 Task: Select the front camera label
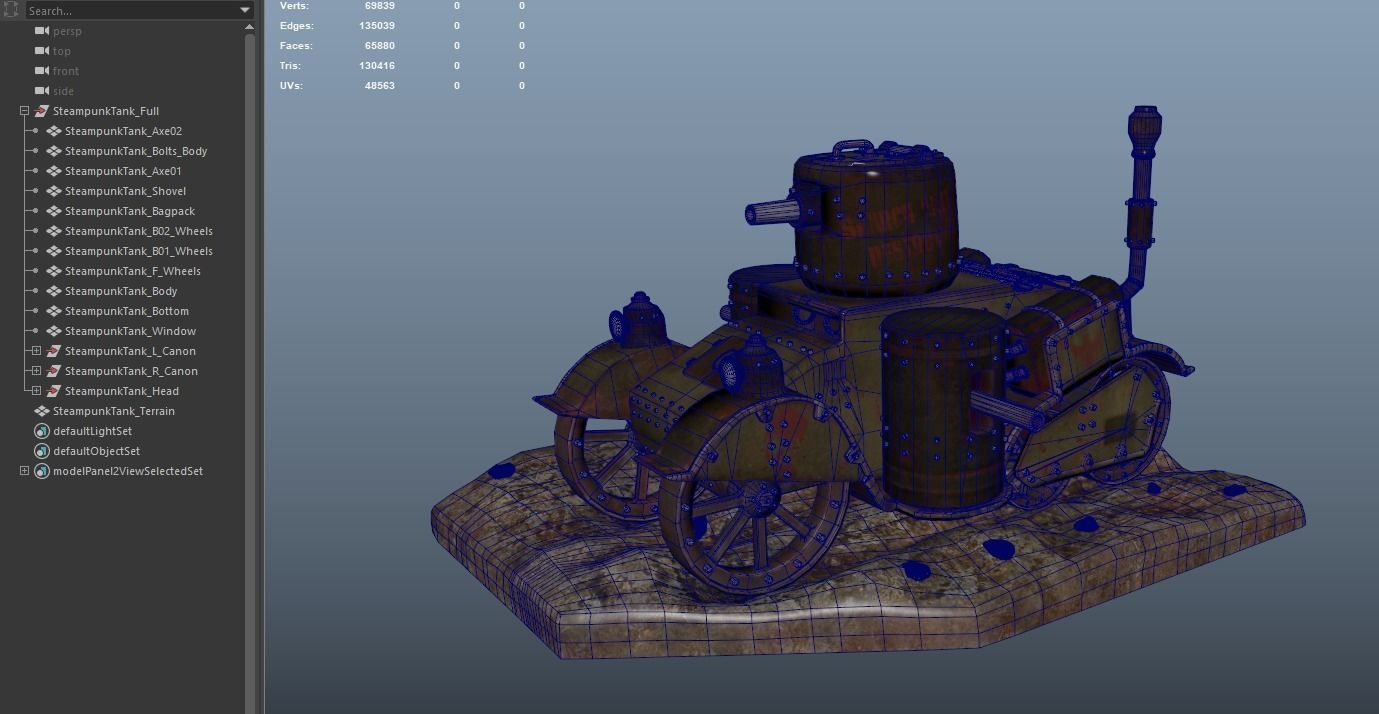(66, 71)
